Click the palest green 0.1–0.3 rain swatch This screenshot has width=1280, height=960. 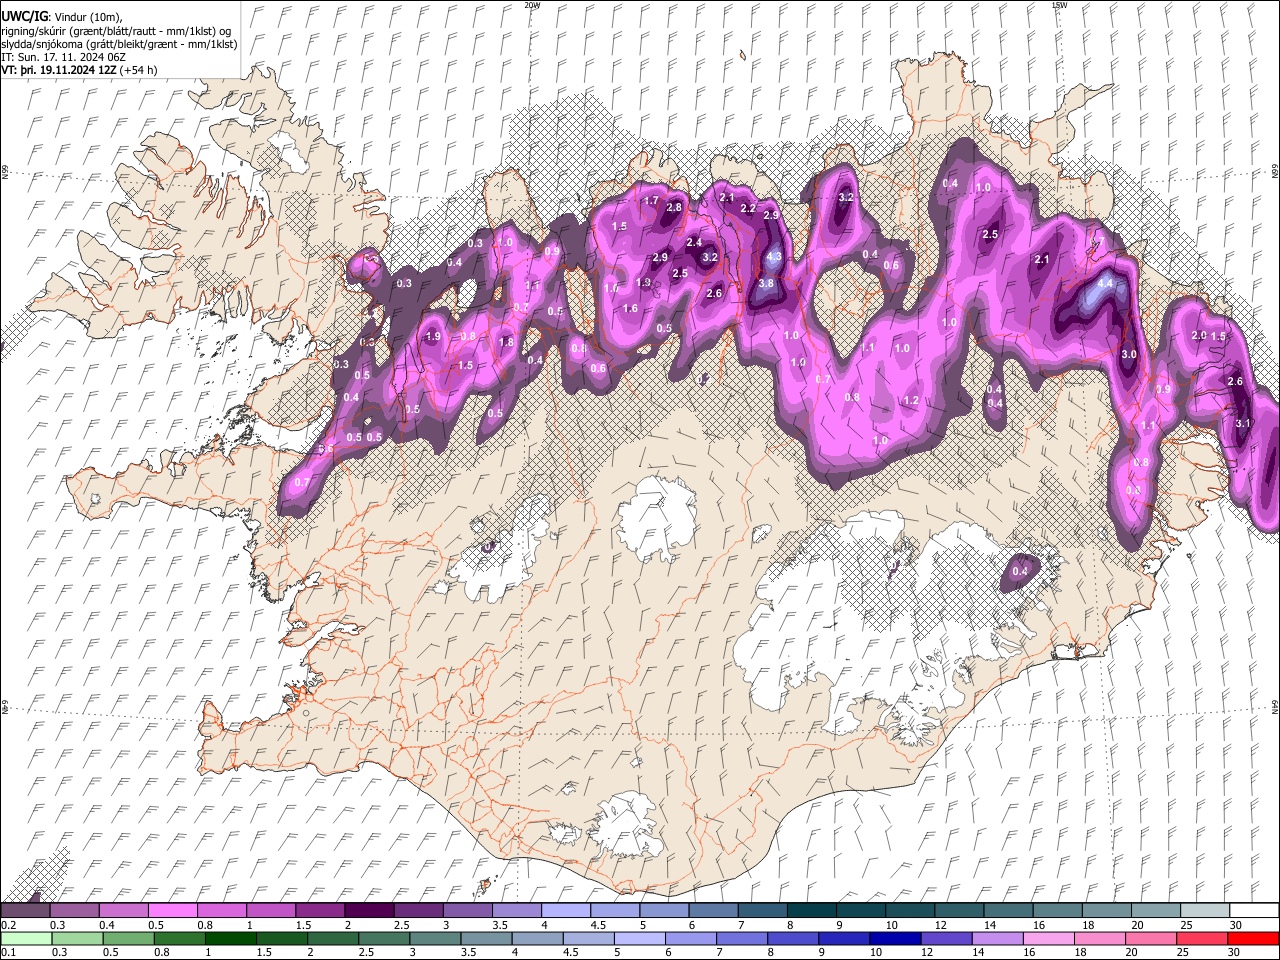(x=26, y=939)
